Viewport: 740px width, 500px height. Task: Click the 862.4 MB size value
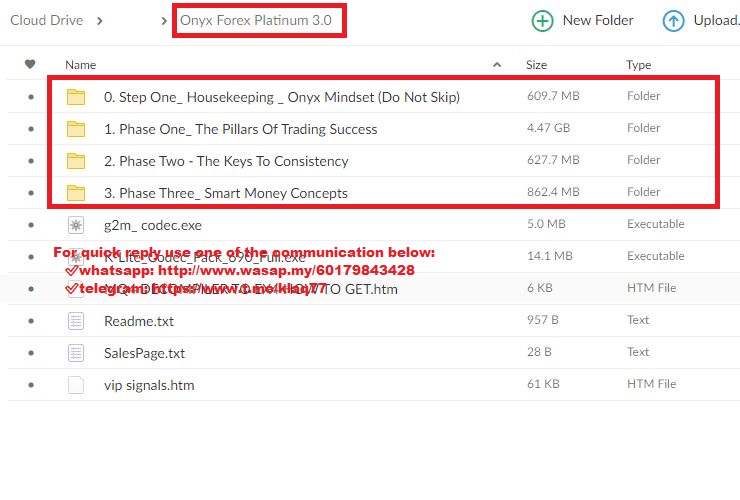[553, 192]
